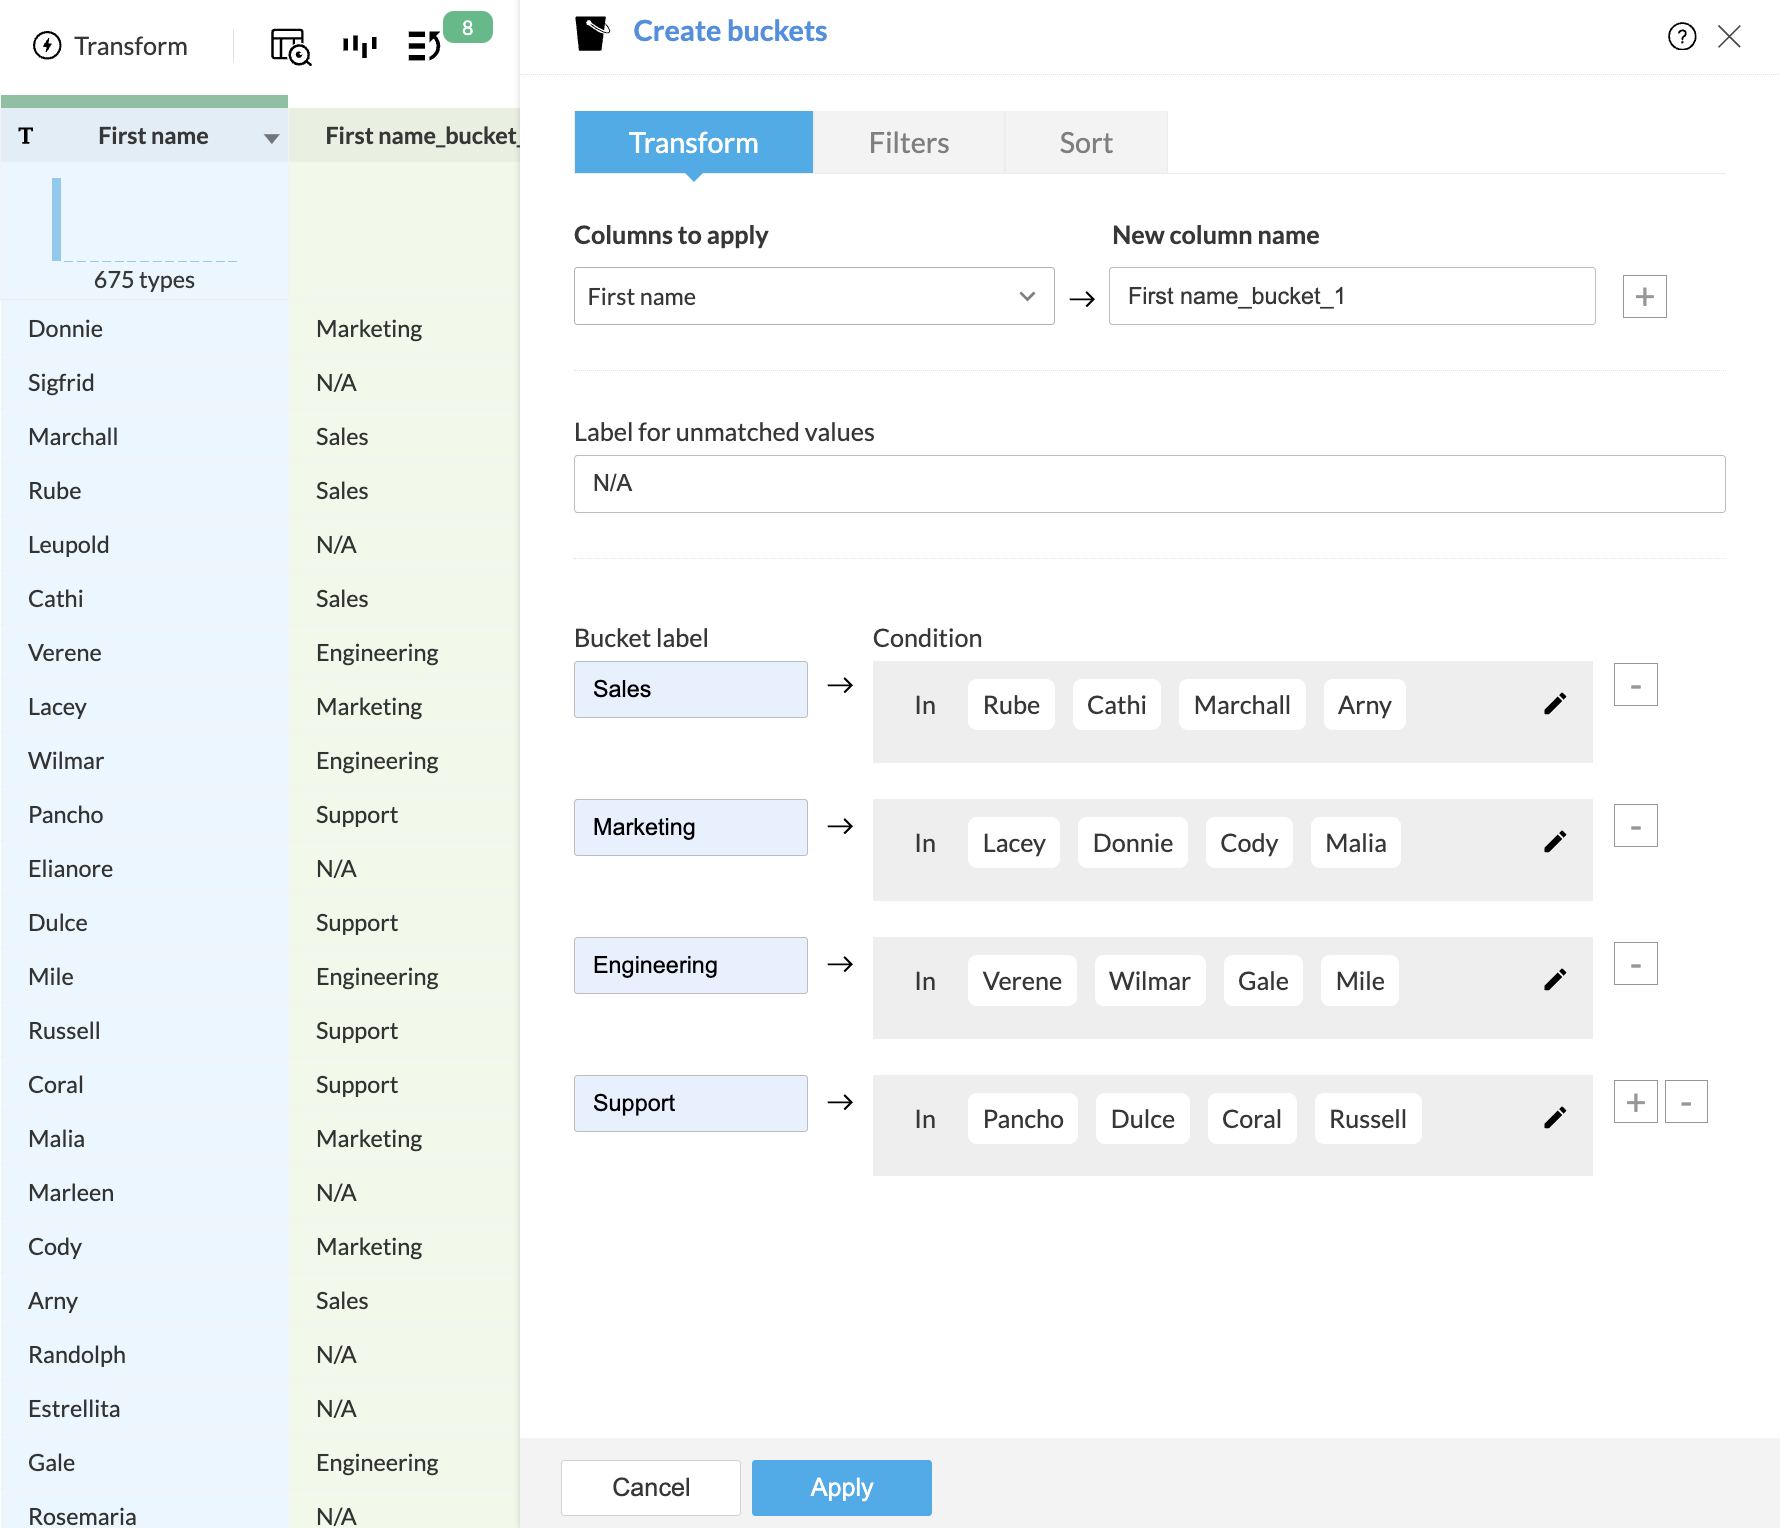
Task: Expand the First name column header arrow
Action: coord(271,138)
